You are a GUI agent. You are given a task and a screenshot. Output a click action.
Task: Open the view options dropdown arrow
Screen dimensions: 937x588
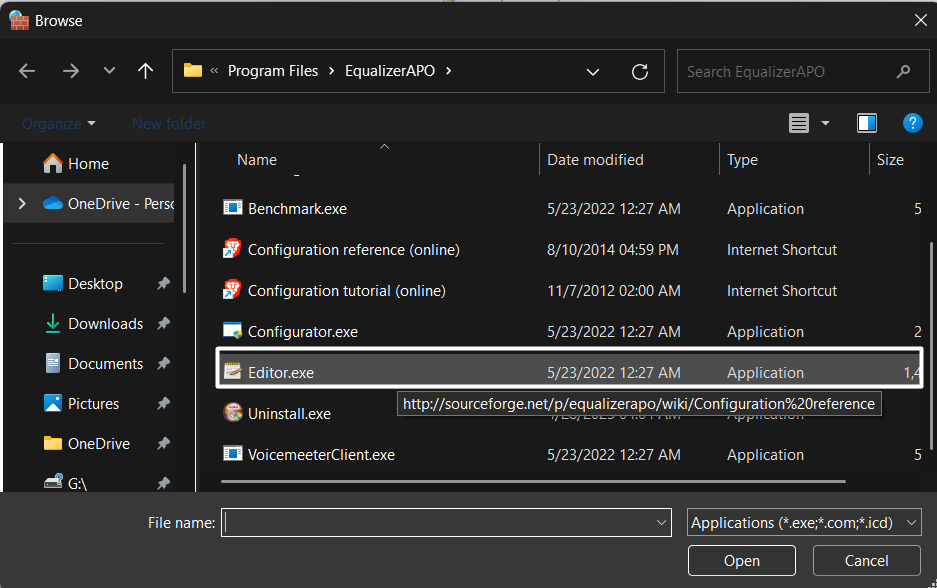[825, 123]
